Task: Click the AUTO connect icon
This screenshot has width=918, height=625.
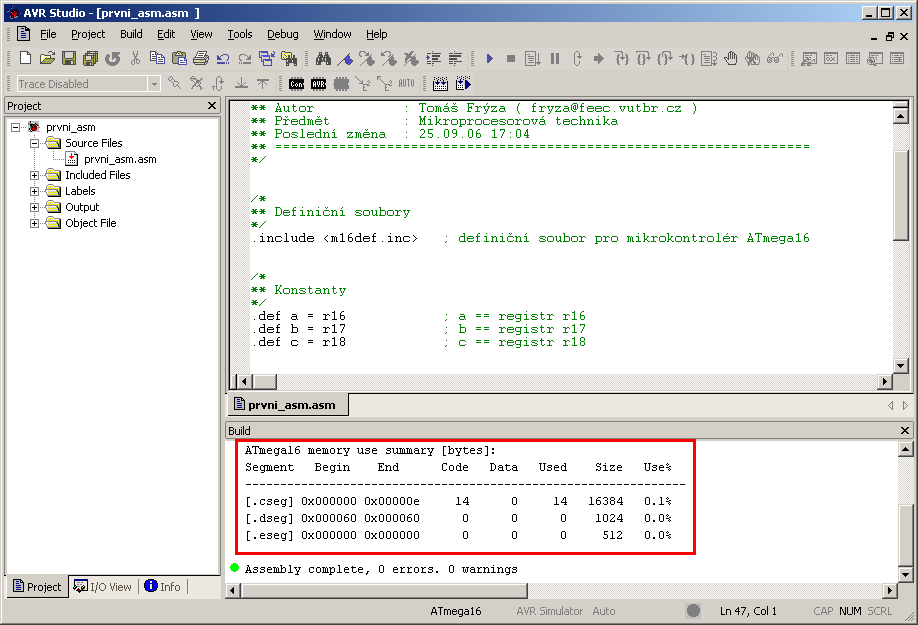Action: [x=406, y=84]
